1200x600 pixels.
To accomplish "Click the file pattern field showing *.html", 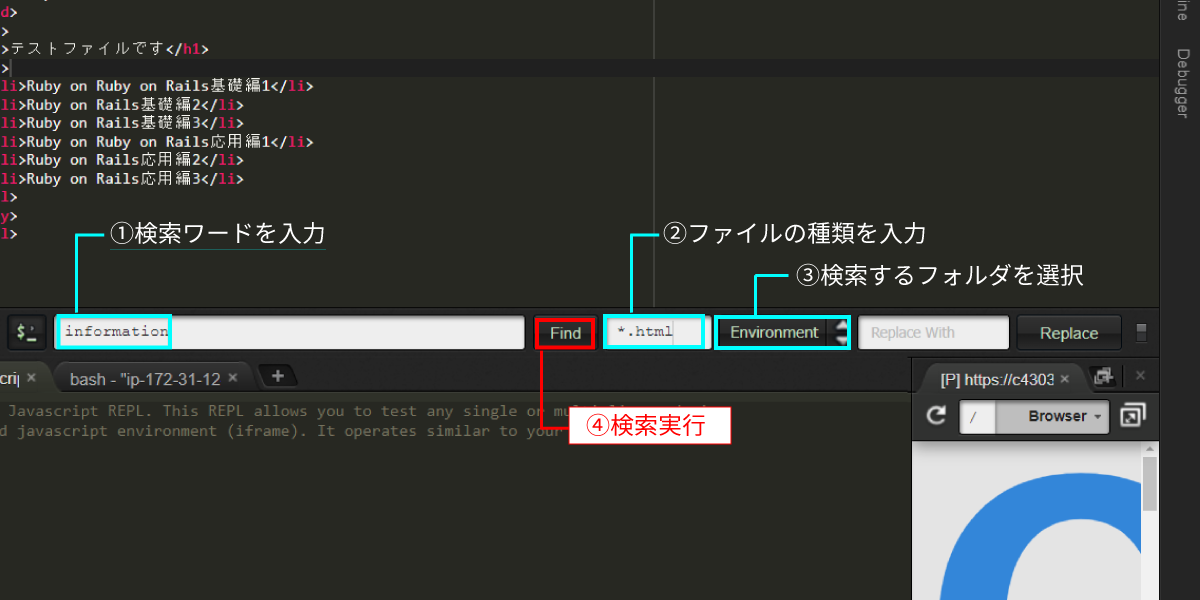I will coord(656,332).
